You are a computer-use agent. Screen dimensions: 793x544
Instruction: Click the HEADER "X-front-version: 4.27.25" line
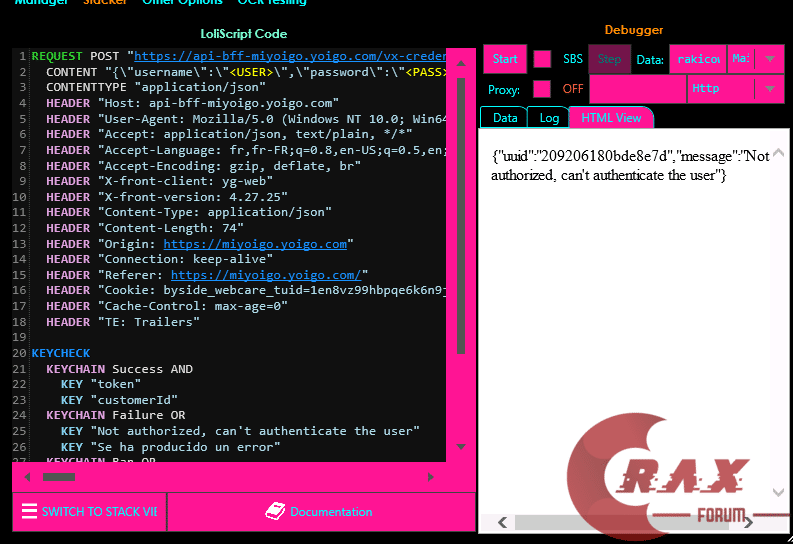click(167, 197)
